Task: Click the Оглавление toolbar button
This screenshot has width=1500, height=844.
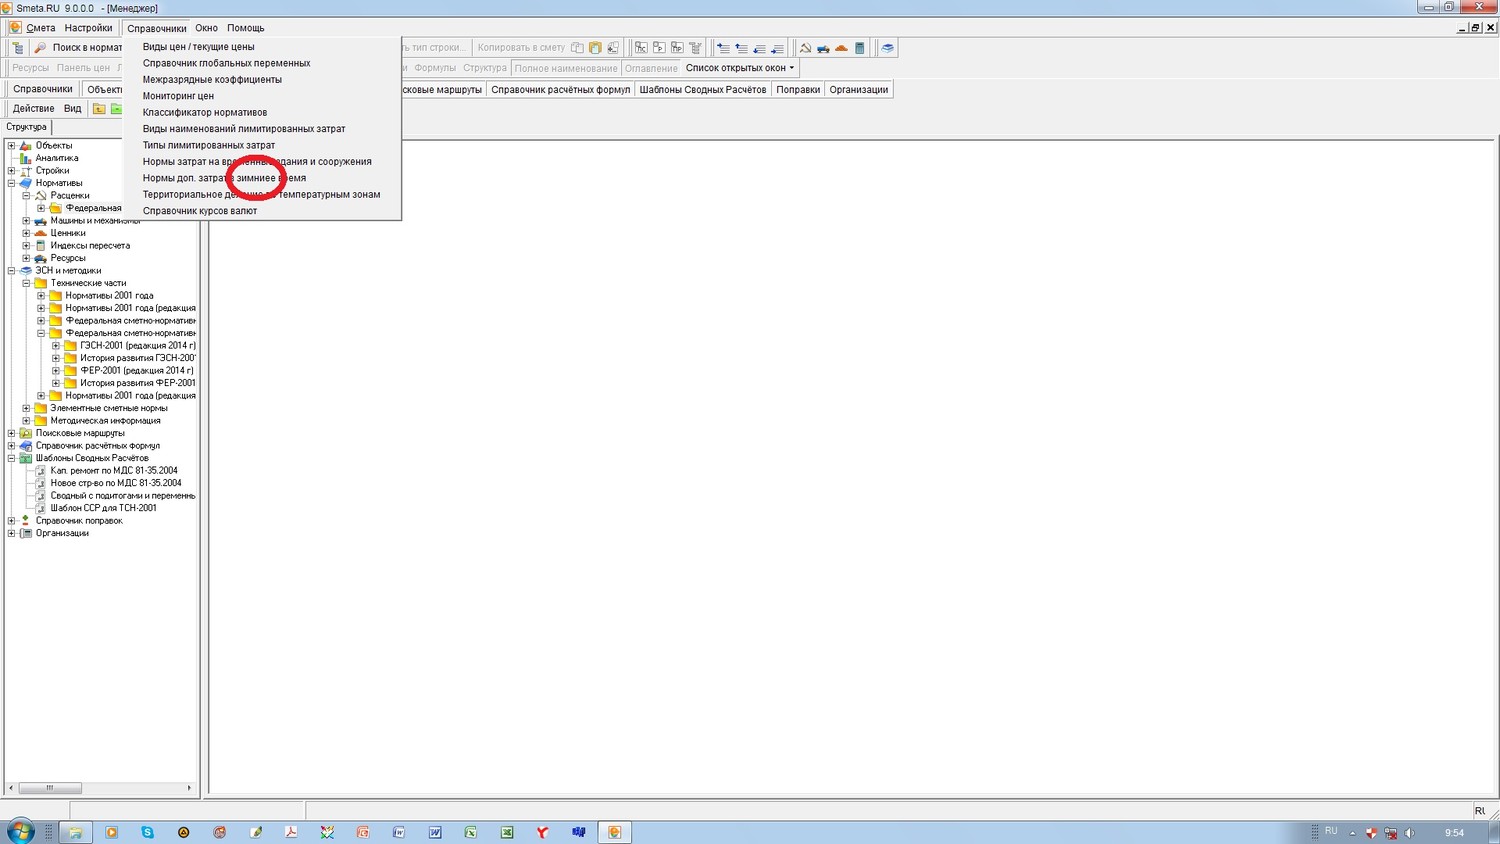Action: 651,68
